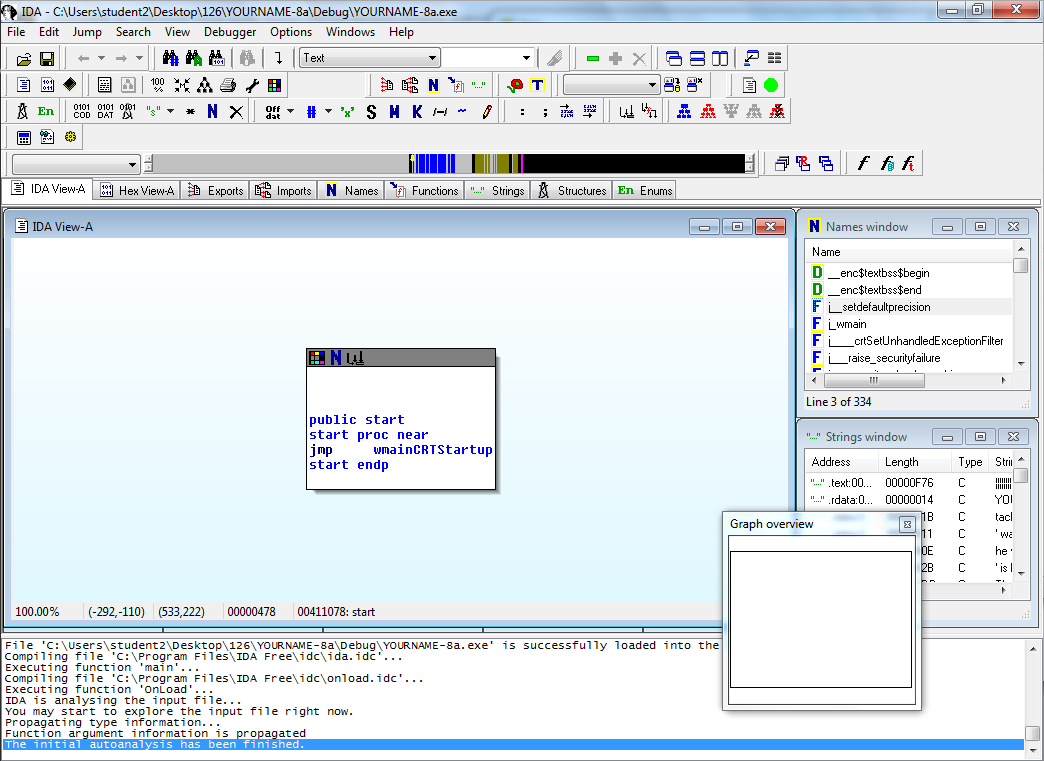Switch to the Imports tab
The image size is (1044, 761).
point(284,190)
